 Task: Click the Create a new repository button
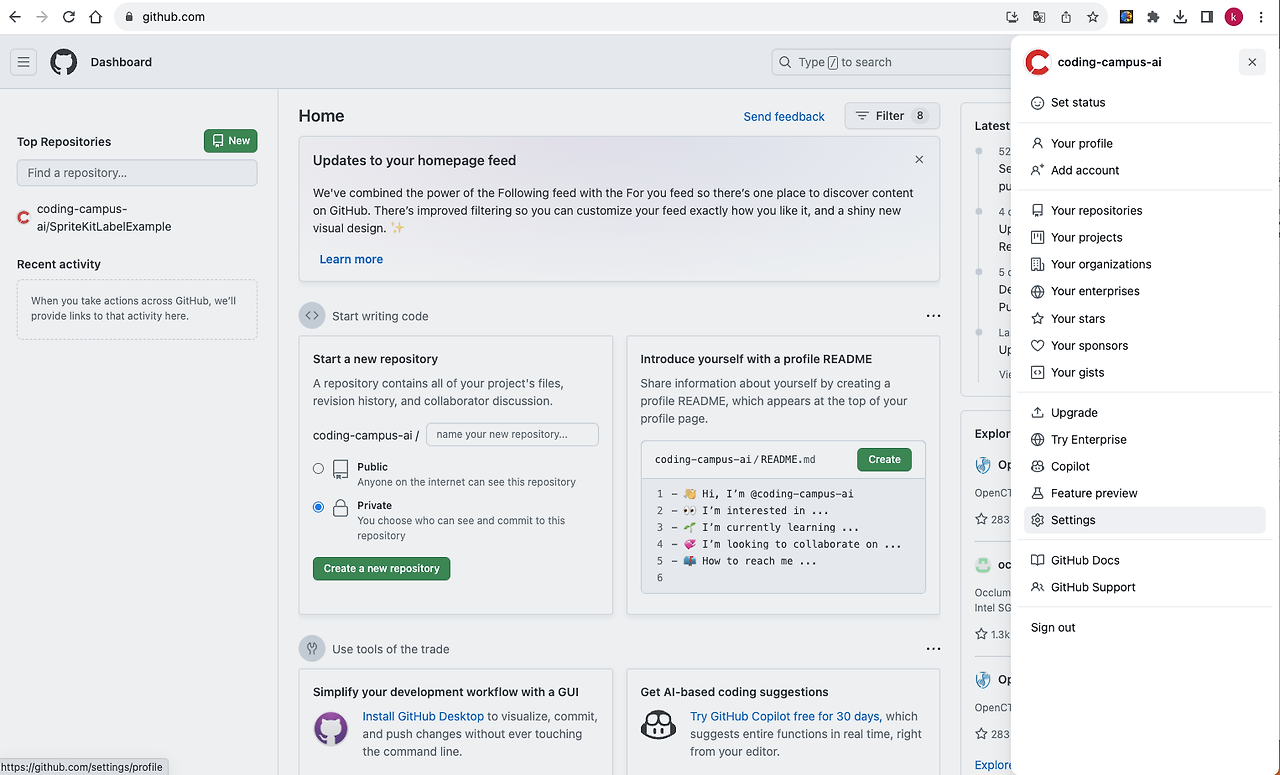click(381, 568)
